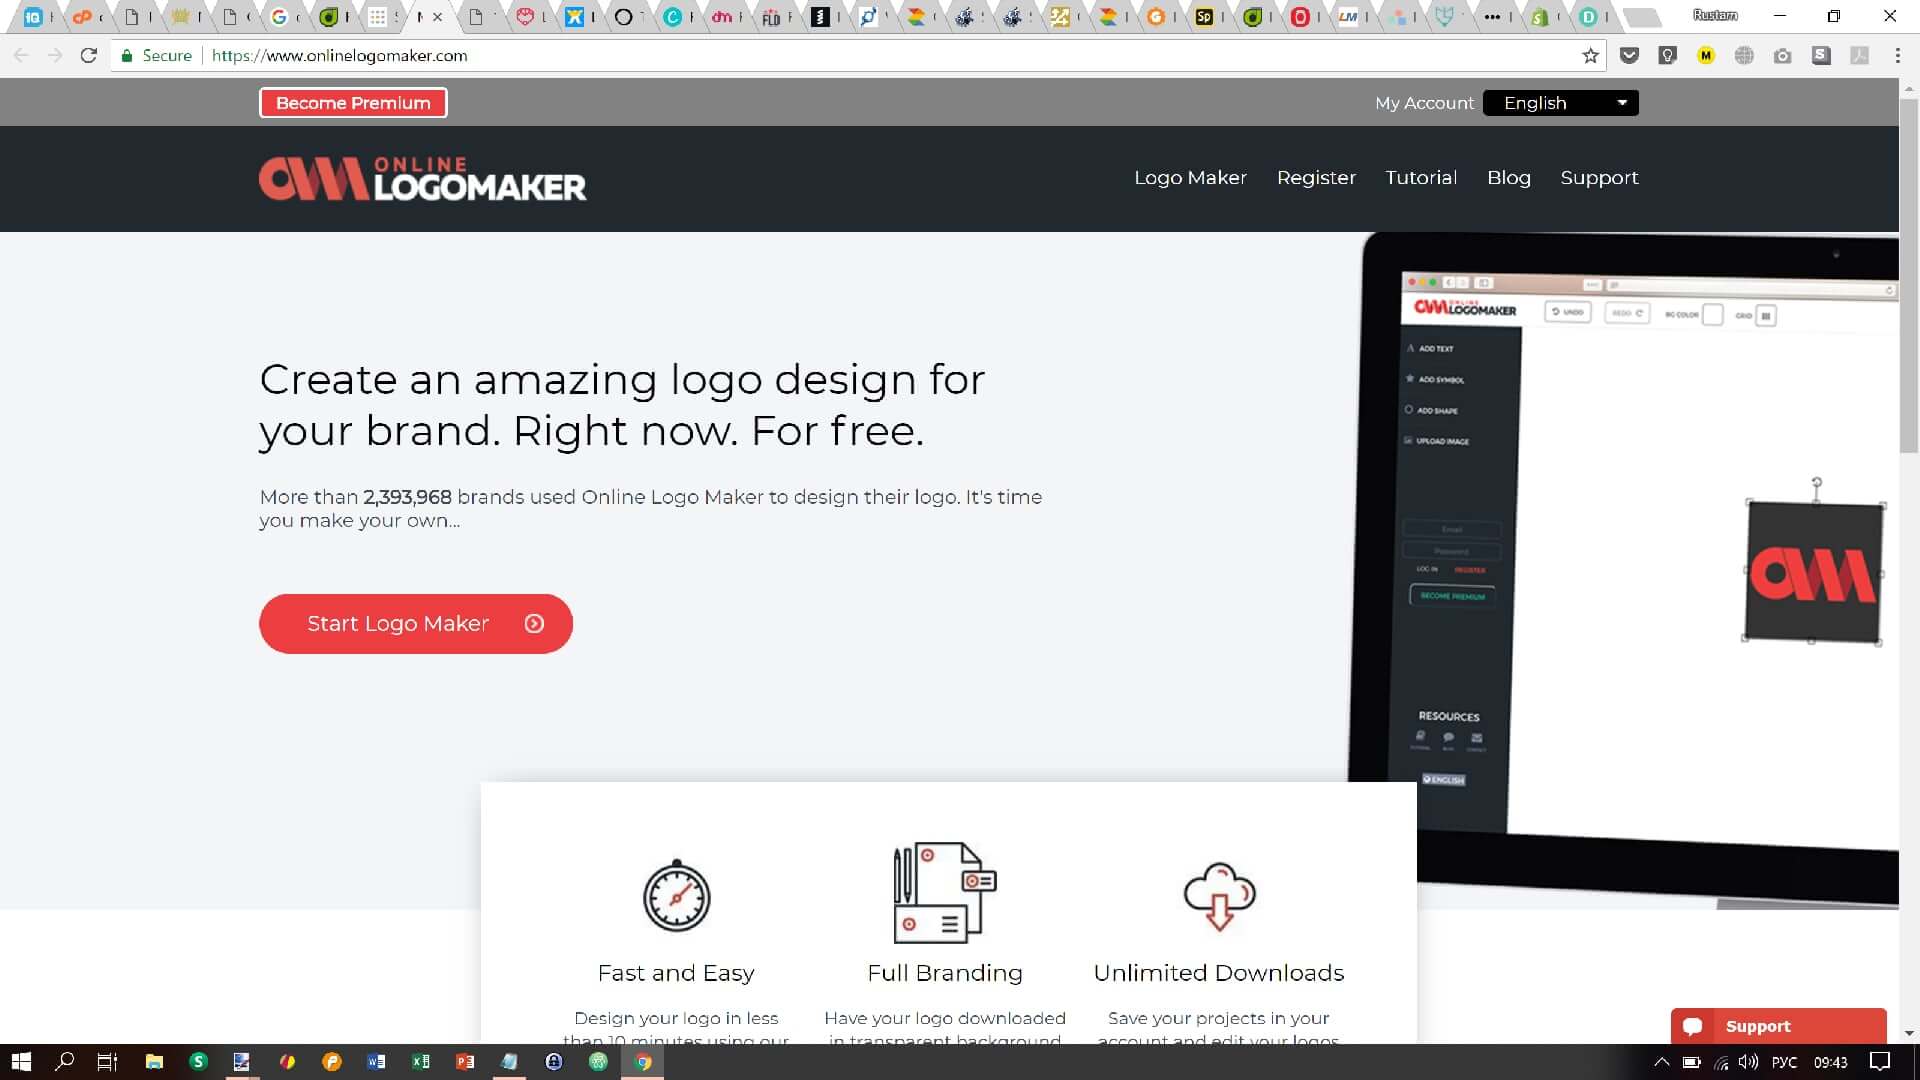Click the Pocket extension icon
This screenshot has width=1920, height=1080.
[1629, 56]
